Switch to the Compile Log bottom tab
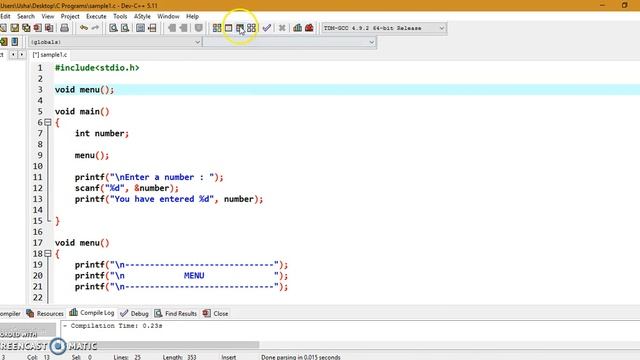 click(x=92, y=313)
